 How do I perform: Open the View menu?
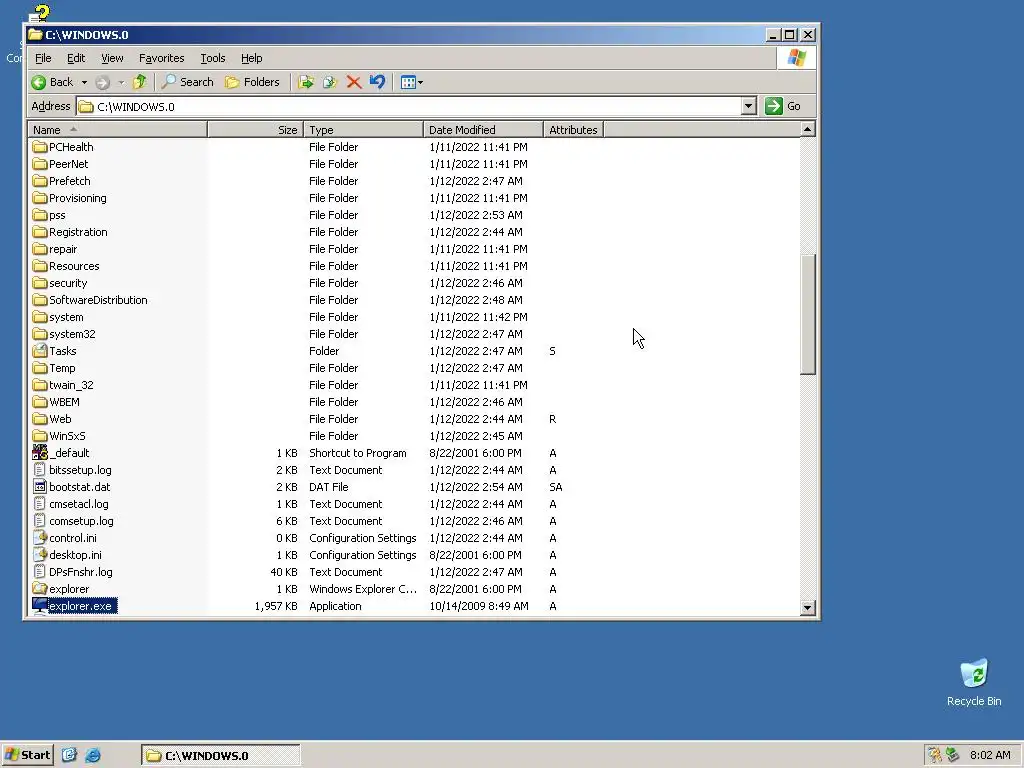click(112, 58)
